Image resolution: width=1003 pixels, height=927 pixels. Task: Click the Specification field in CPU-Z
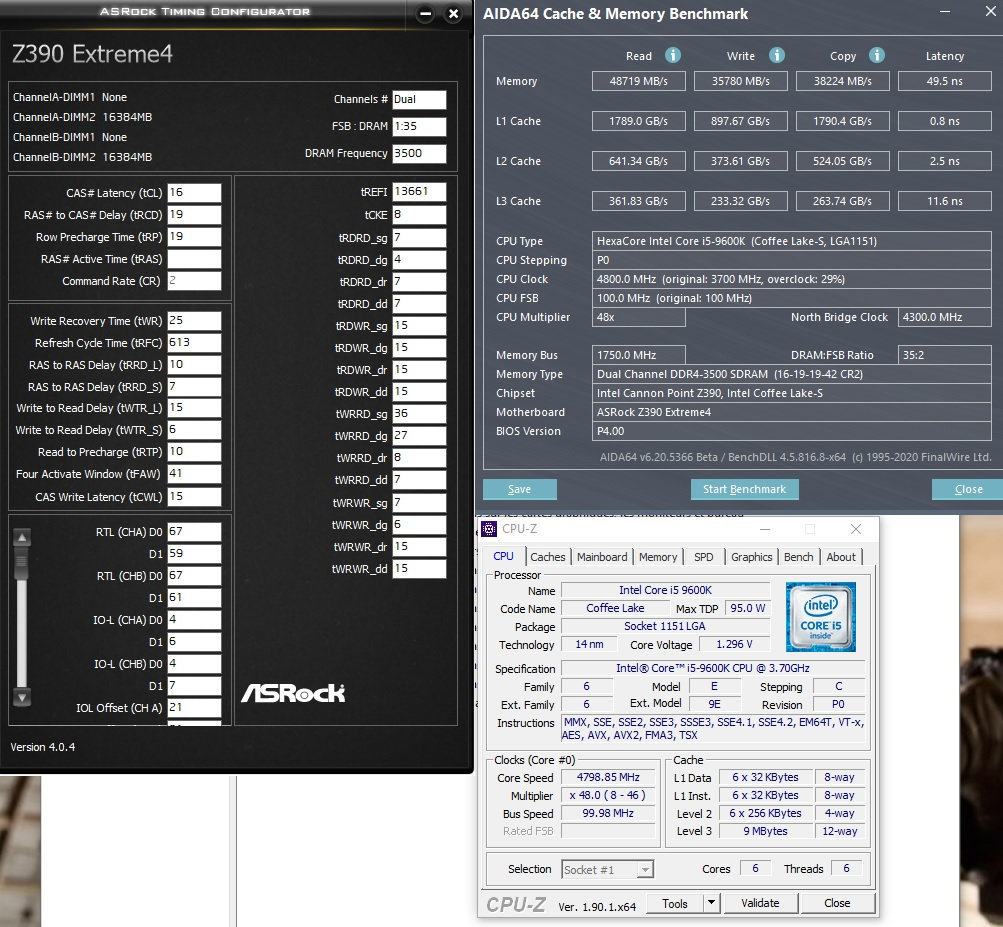pyautogui.click(x=713, y=668)
